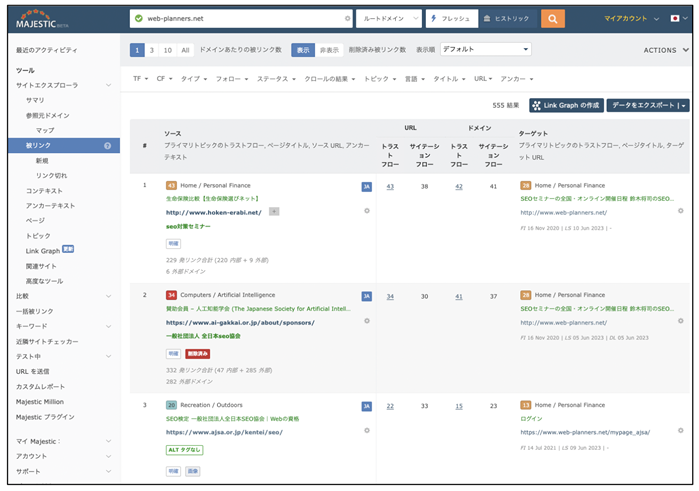Open the ルートドメイン scope dropdown

(389, 19)
